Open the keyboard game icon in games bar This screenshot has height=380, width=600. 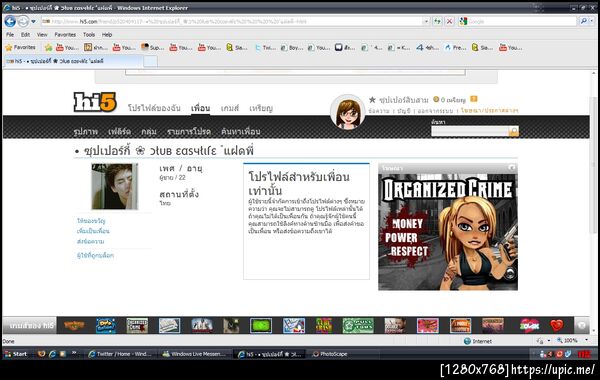point(170,326)
